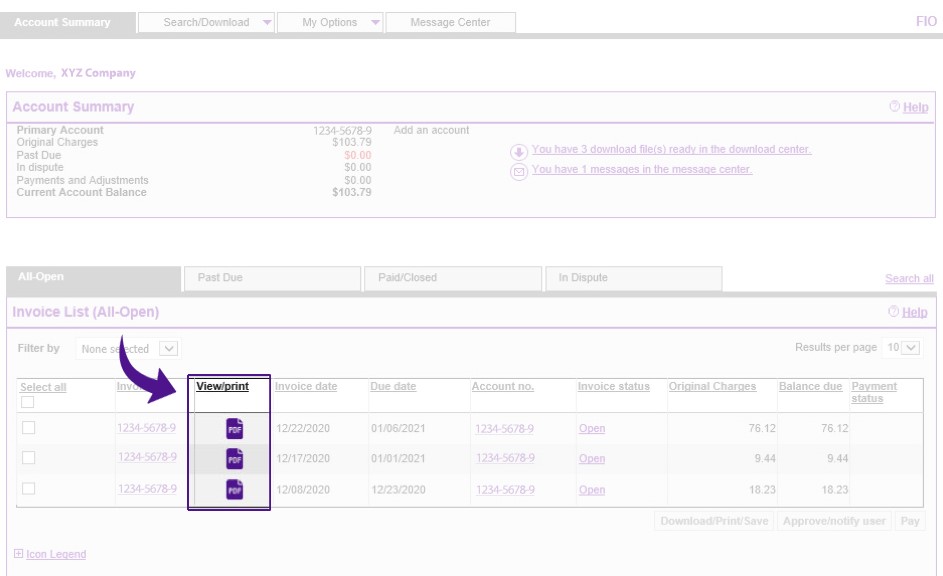Click Open status for the 9.44 invoice
The width and height of the screenshot is (943, 576).
592,459
